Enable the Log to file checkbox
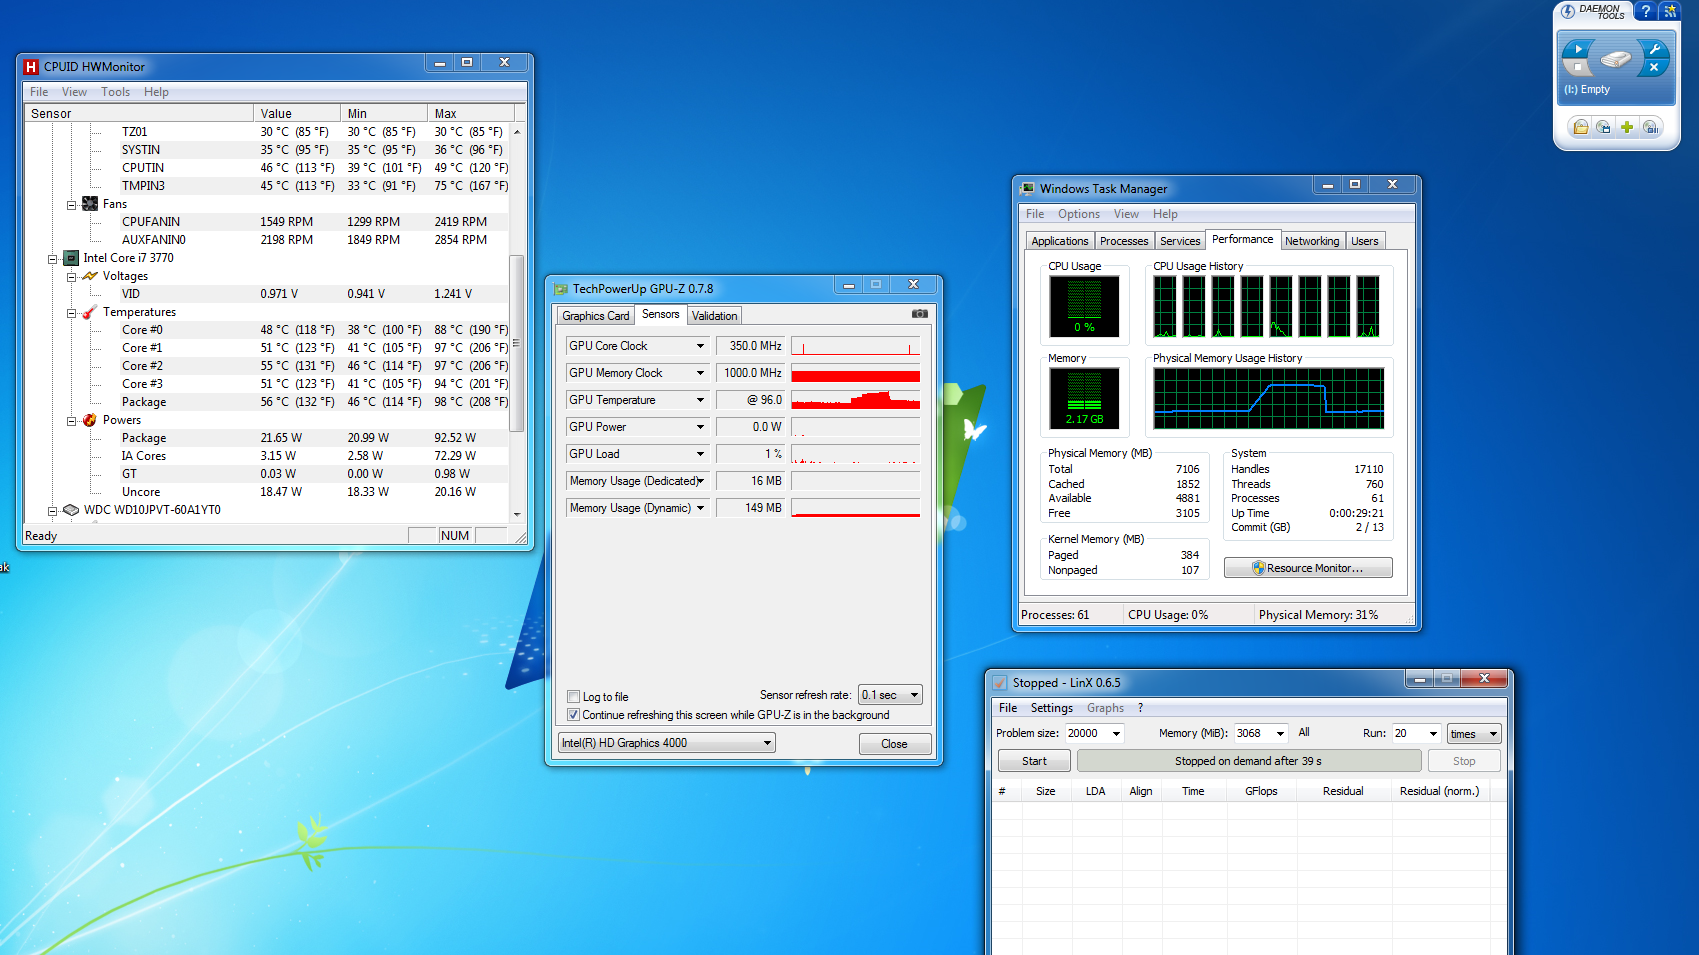Screen dimensions: 1699x955 574,697
